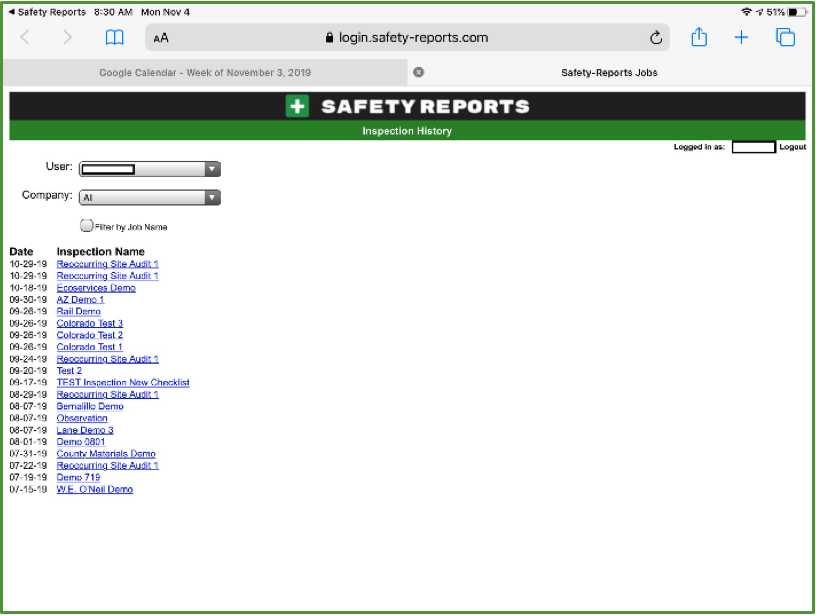Screen dimensions: 816x615
Task: Open the Safari bookmarks book icon
Action: pyautogui.click(x=114, y=37)
